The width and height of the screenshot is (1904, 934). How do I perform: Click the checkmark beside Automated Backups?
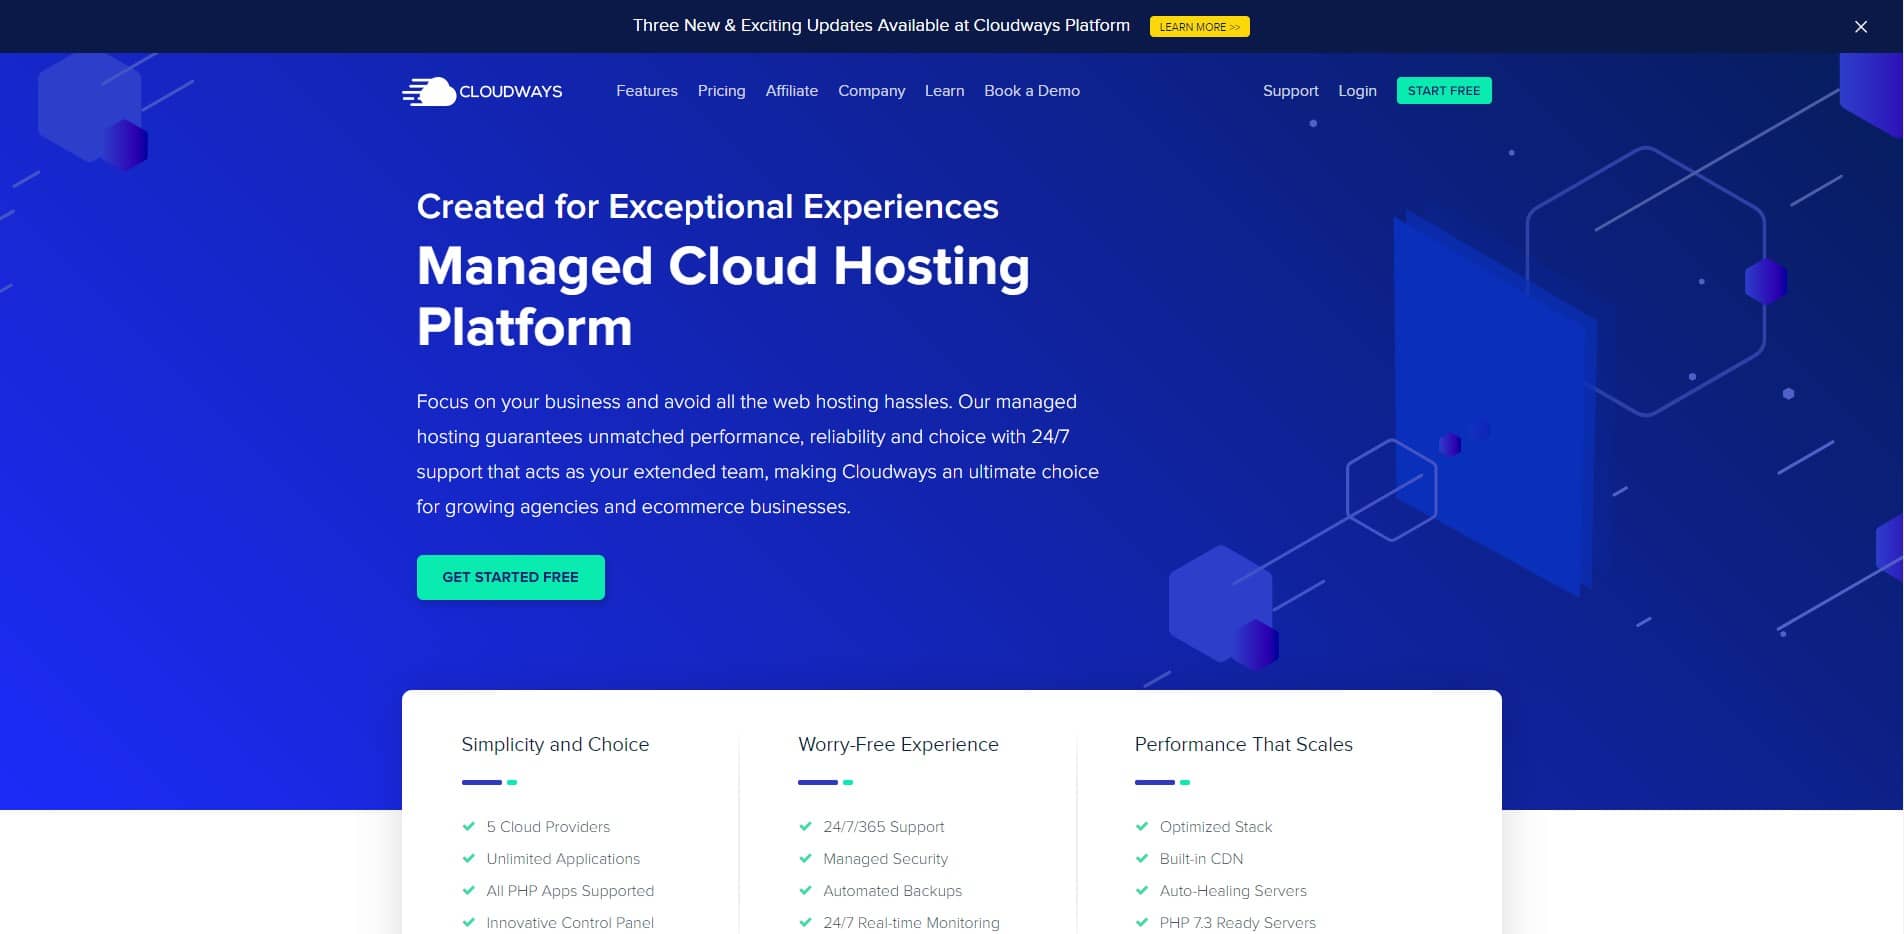pos(805,890)
